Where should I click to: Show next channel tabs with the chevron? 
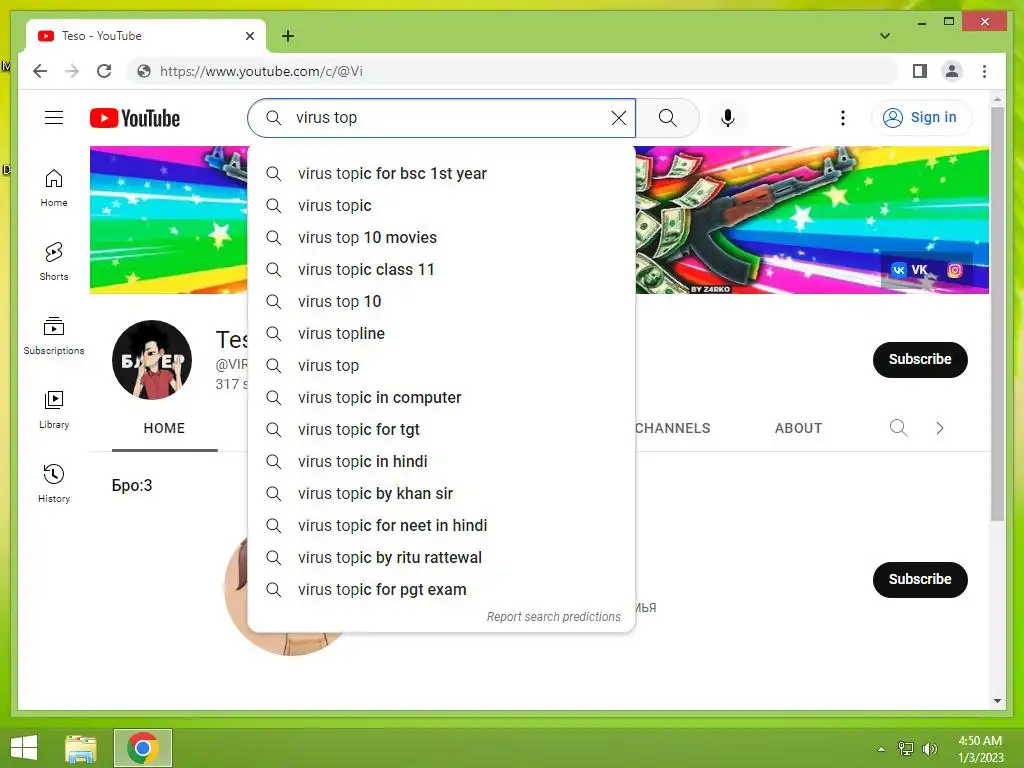[939, 428]
